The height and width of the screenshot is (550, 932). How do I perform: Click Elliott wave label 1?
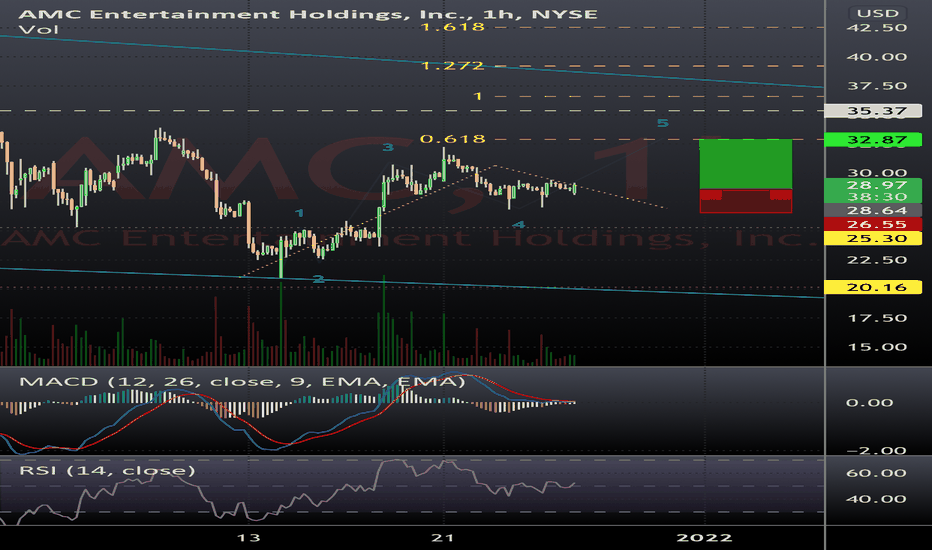(x=299, y=213)
